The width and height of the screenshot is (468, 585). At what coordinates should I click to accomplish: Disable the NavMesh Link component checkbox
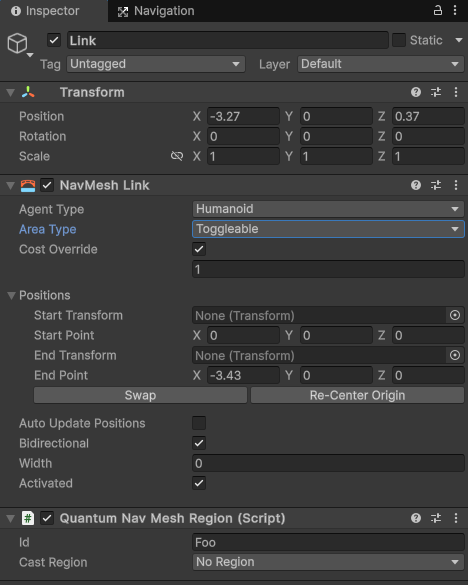click(x=47, y=185)
